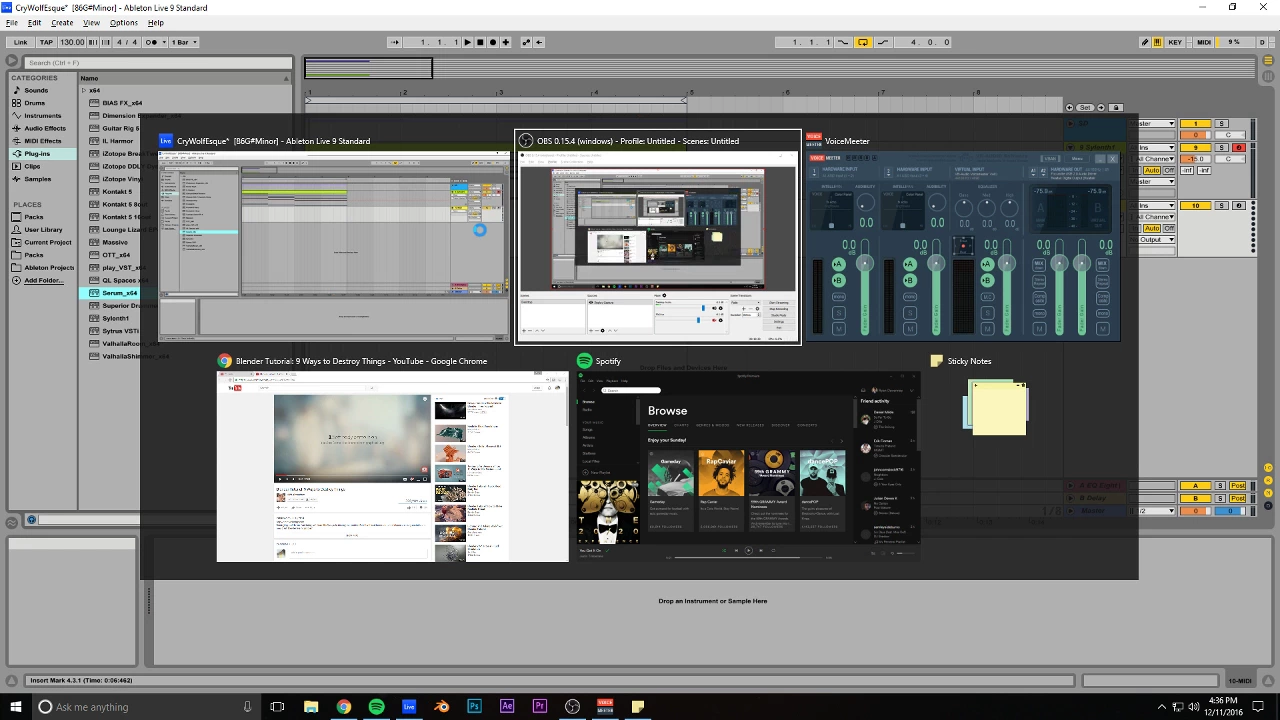1280x720 pixels.
Task: Select OTT_x64 plugin in list
Action: (x=116, y=255)
